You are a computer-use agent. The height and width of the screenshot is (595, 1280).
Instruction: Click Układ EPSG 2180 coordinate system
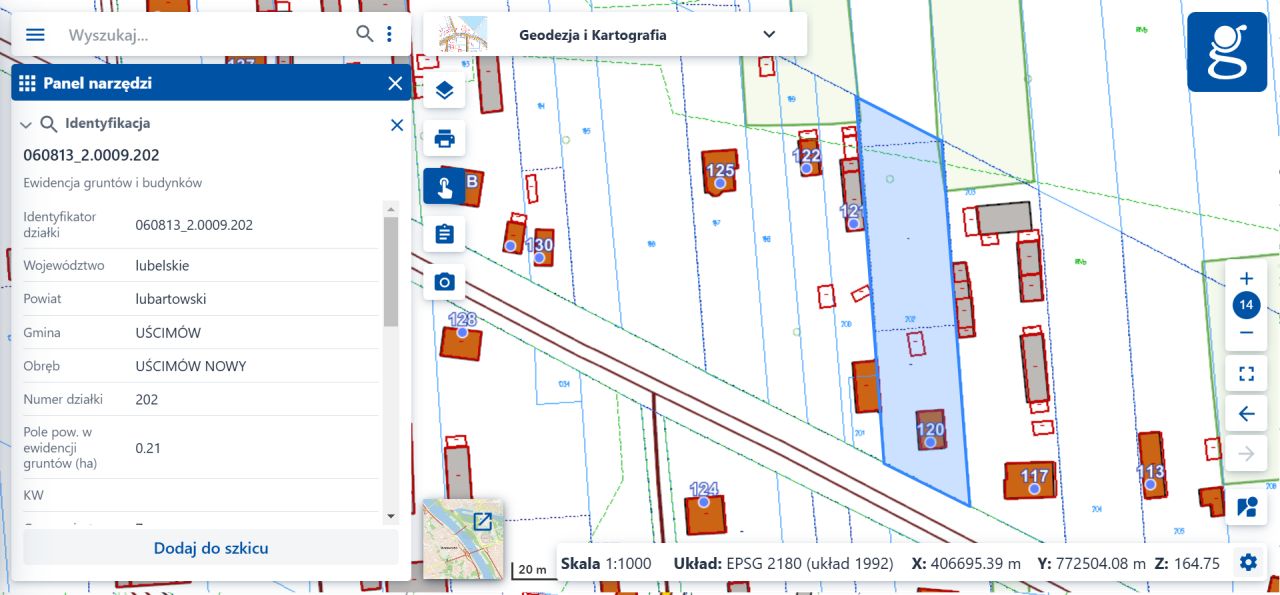(x=783, y=563)
